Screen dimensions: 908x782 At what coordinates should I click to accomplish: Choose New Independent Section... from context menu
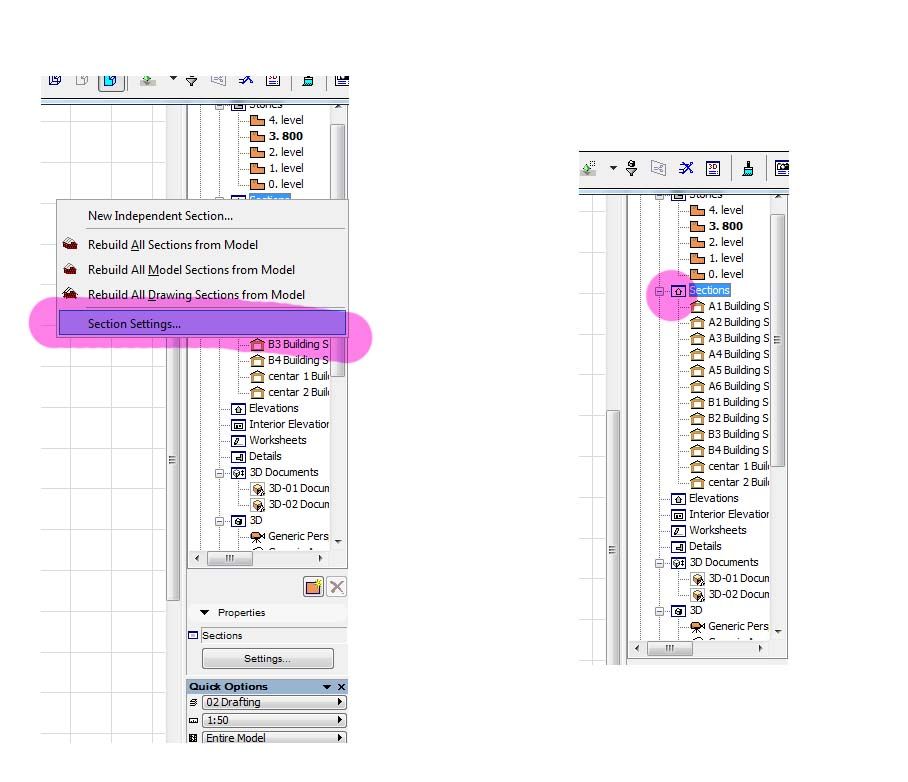tap(203, 215)
